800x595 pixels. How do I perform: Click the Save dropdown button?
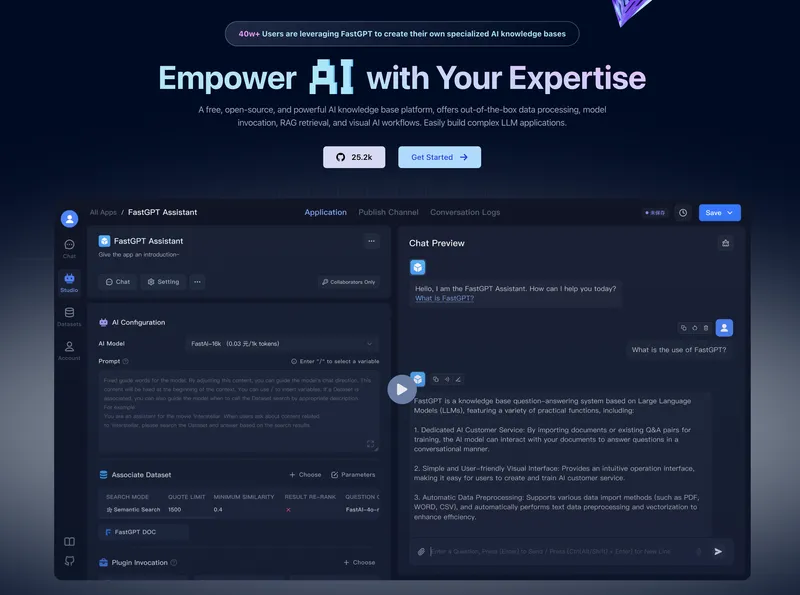point(719,213)
